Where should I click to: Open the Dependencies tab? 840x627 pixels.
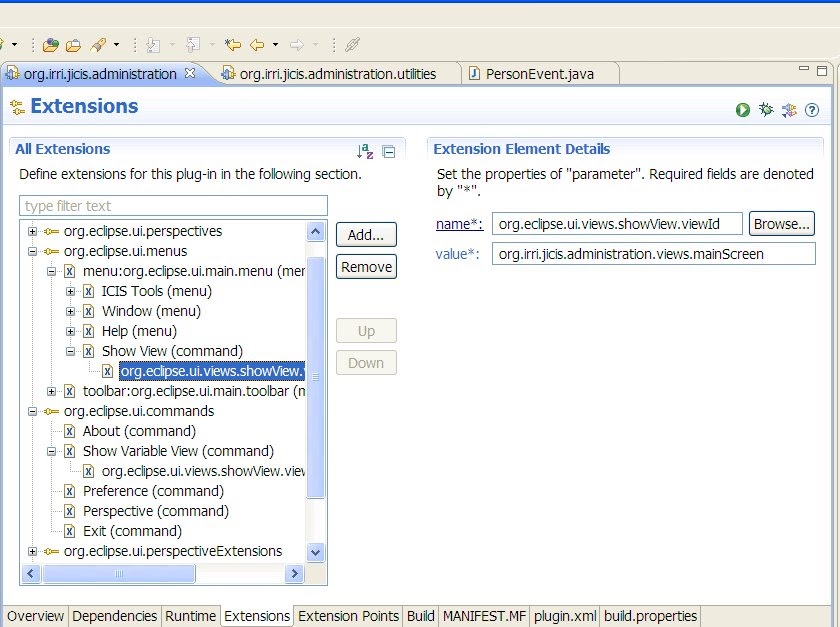point(115,616)
